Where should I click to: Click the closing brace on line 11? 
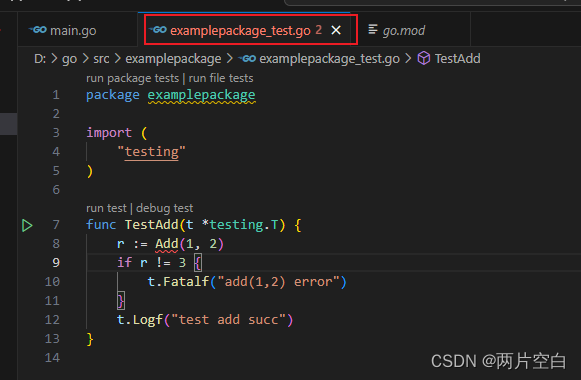click(x=121, y=301)
